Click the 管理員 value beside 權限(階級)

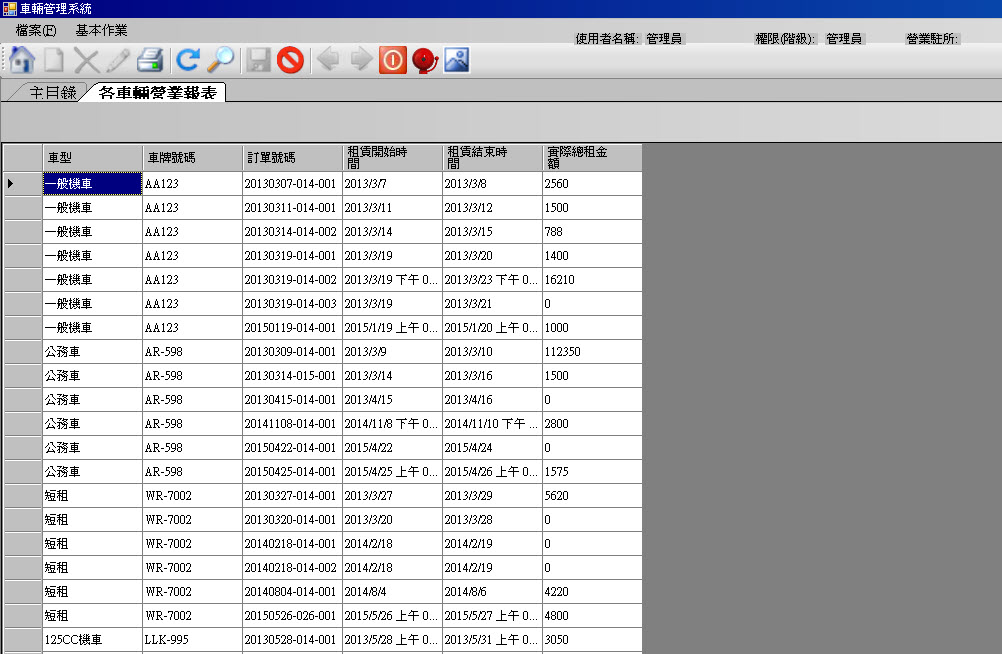(844, 38)
